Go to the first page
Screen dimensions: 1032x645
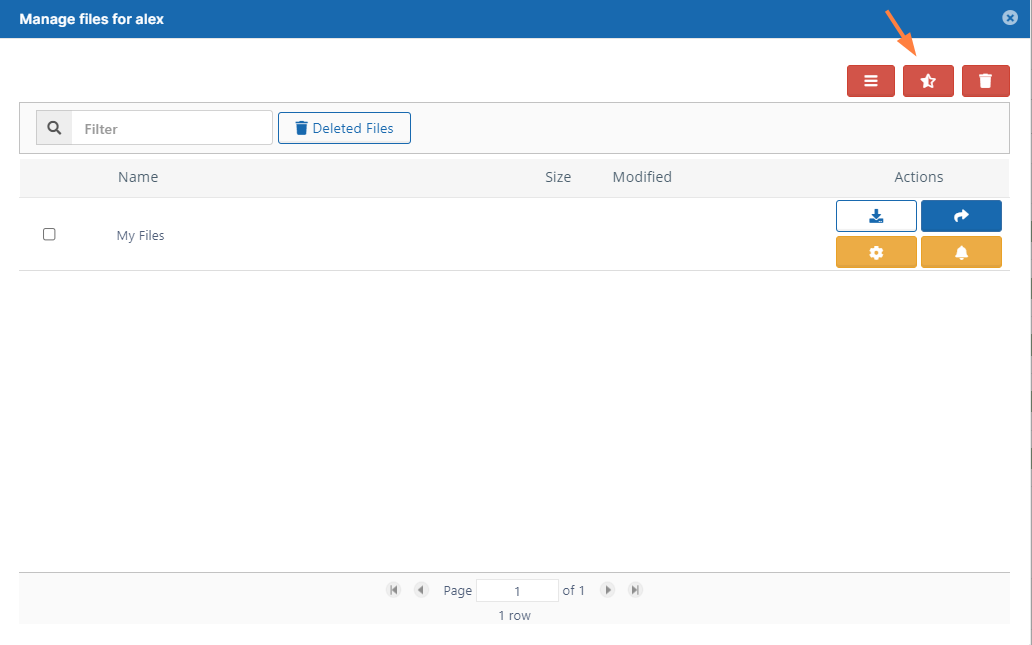[x=393, y=590]
